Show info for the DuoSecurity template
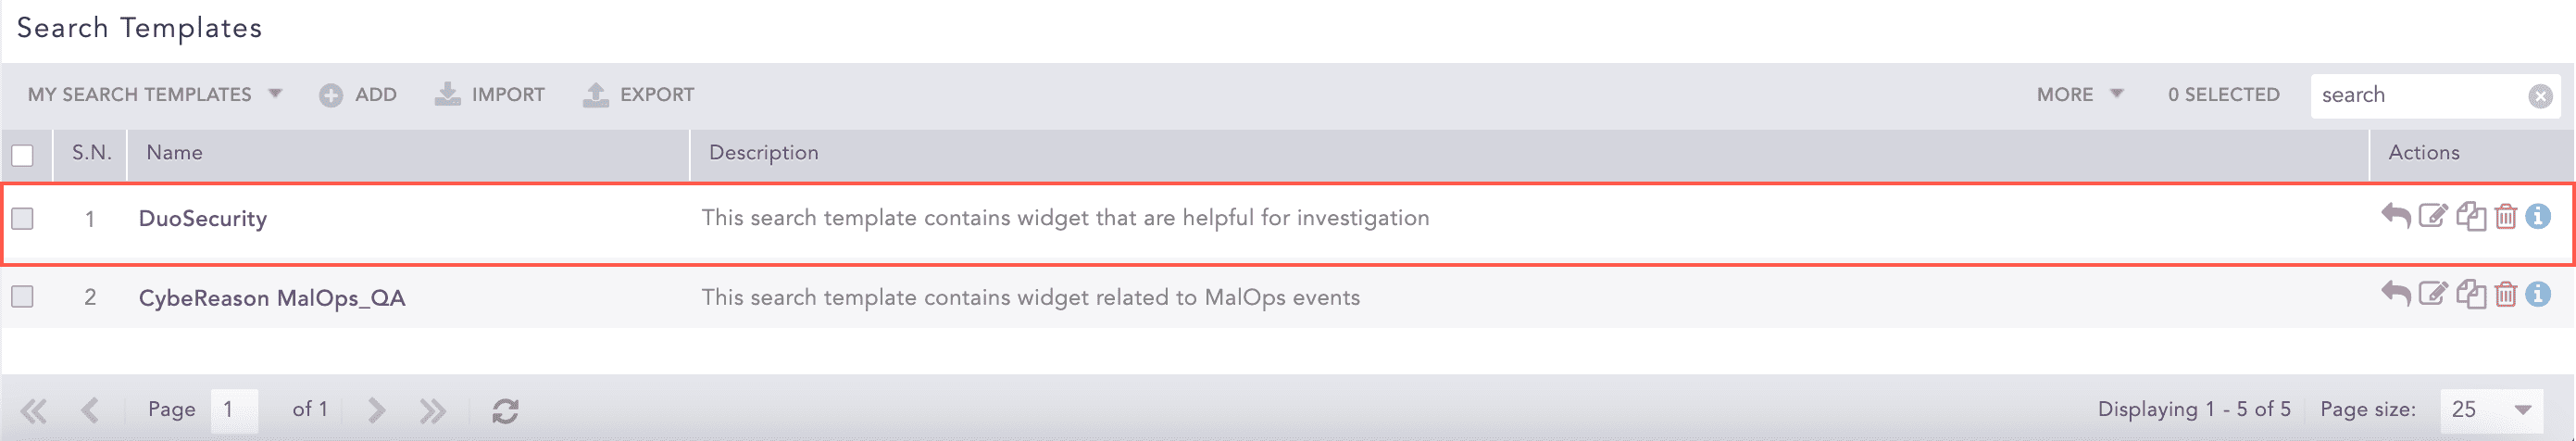Viewport: 2576px width, 441px height. tap(2538, 216)
